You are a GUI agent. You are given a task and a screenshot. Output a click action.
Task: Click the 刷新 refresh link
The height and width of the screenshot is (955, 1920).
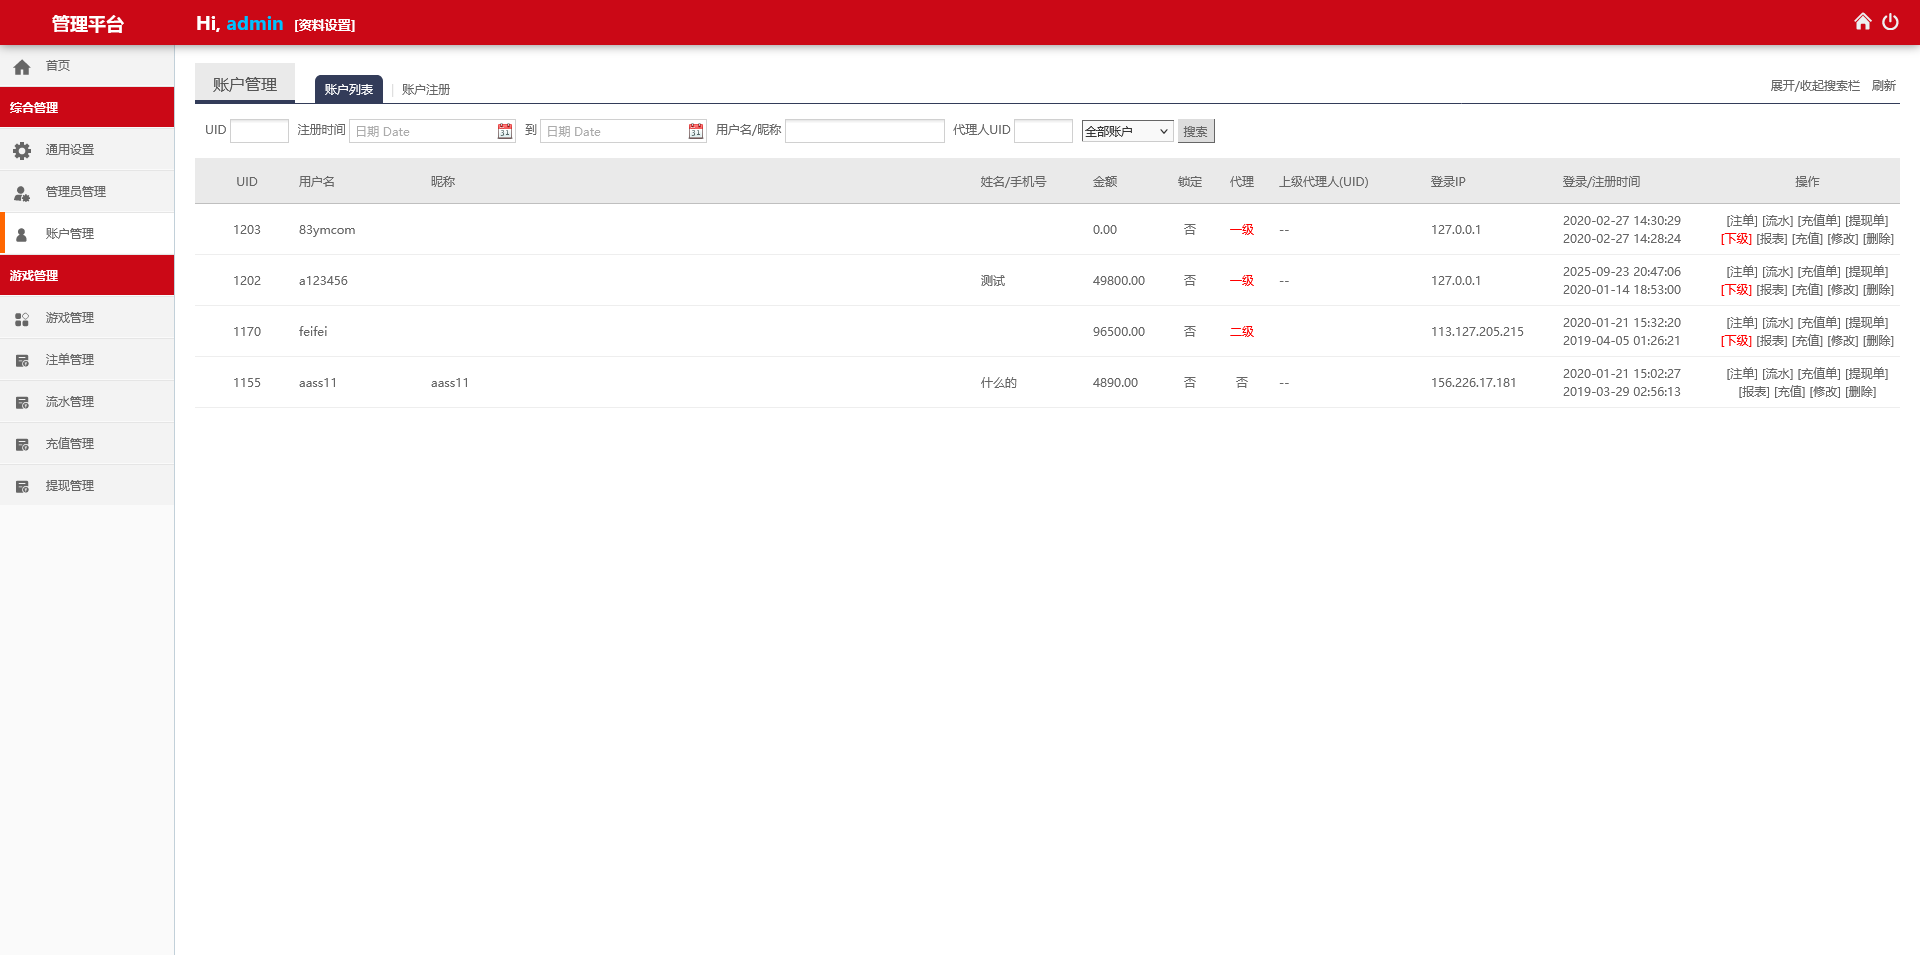click(x=1884, y=86)
